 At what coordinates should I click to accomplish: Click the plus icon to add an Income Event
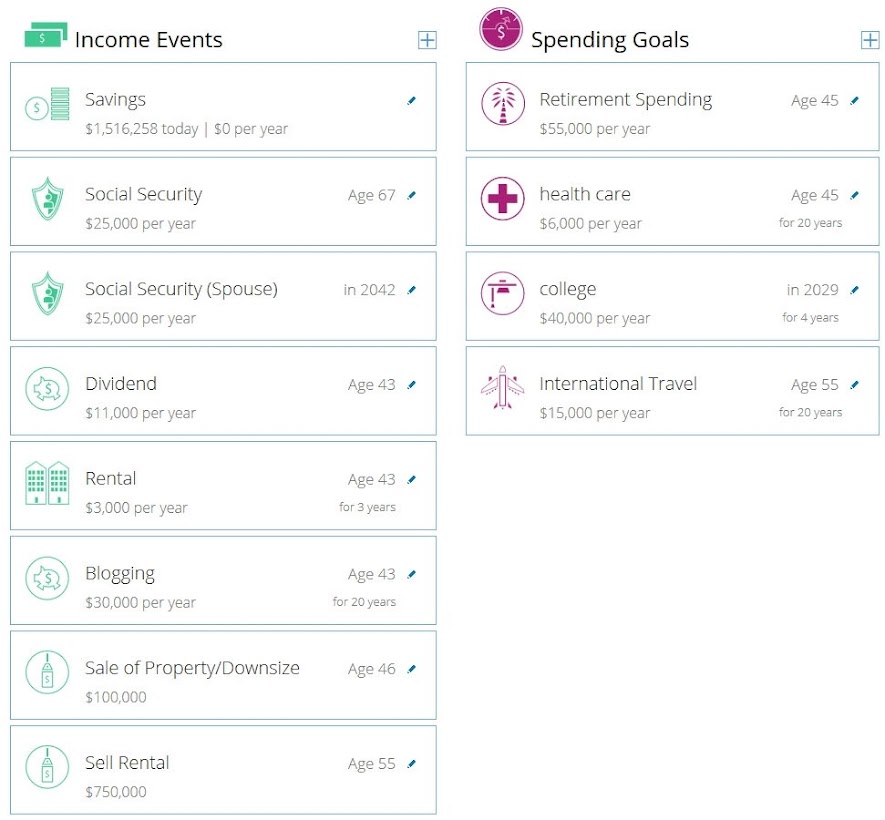427,40
